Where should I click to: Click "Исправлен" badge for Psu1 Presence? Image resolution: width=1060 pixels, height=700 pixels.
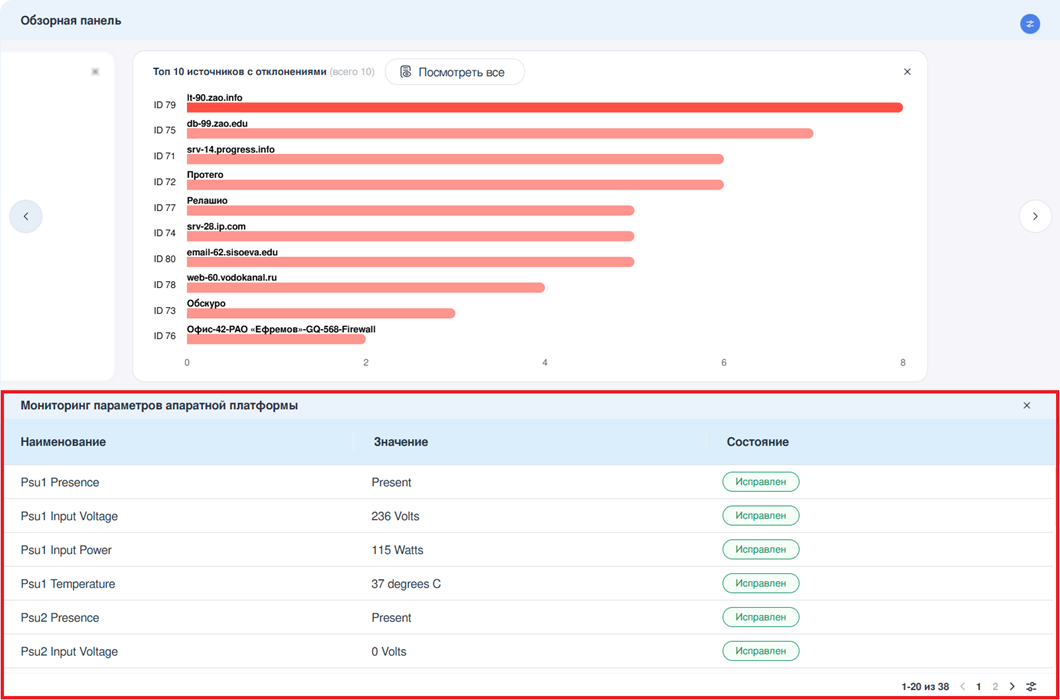click(760, 482)
